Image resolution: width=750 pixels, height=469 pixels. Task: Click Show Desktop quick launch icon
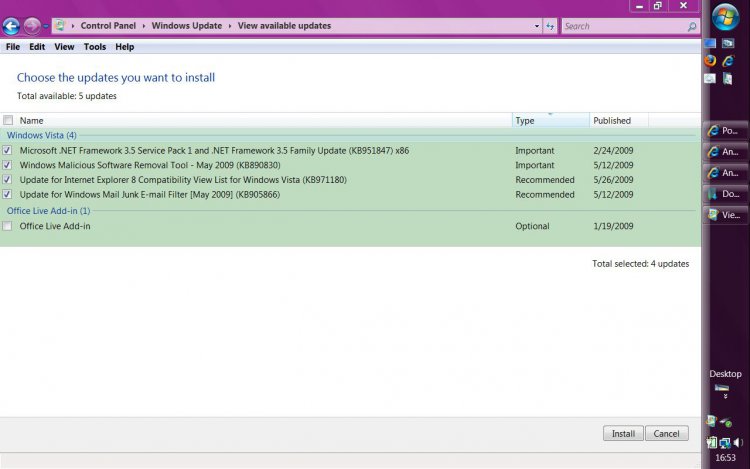(710, 44)
